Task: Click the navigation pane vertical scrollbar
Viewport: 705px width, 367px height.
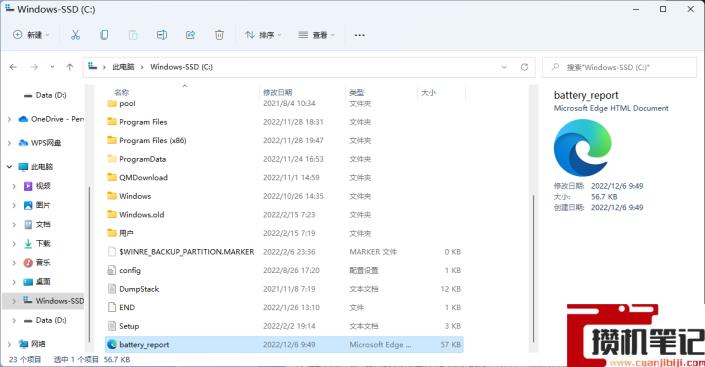Action: [x=89, y=265]
